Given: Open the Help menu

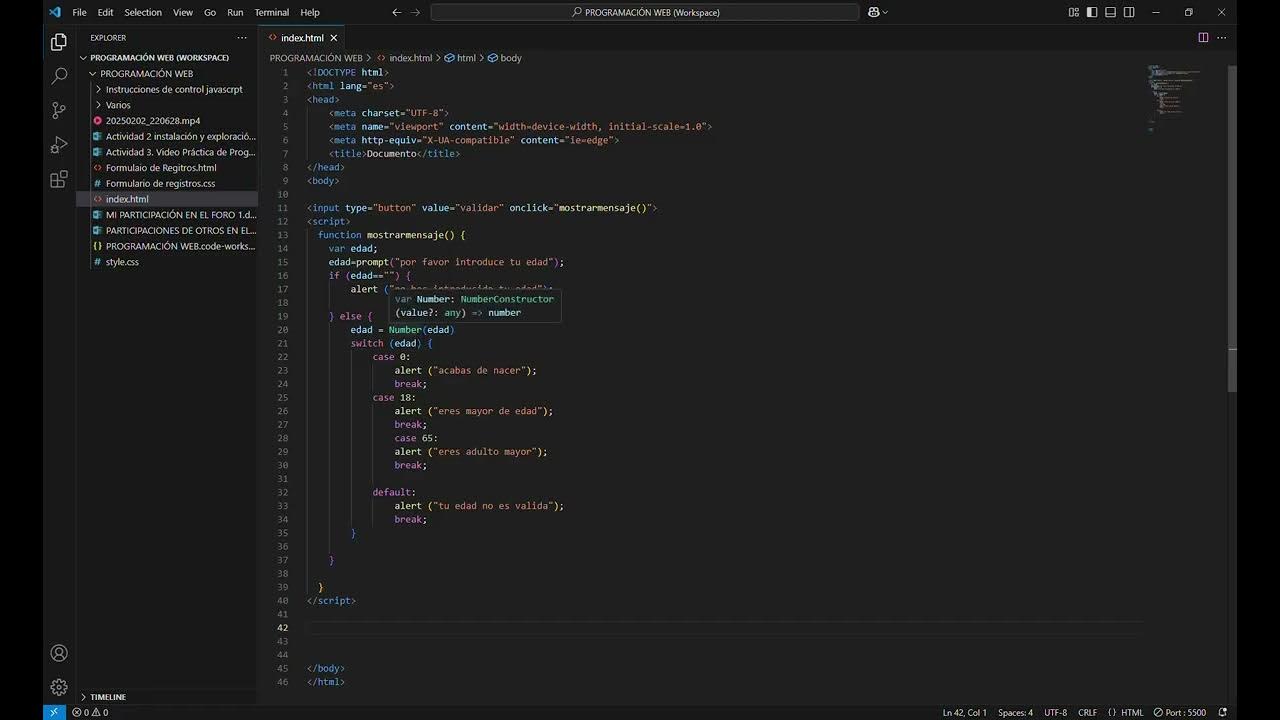Looking at the screenshot, I should [x=310, y=12].
